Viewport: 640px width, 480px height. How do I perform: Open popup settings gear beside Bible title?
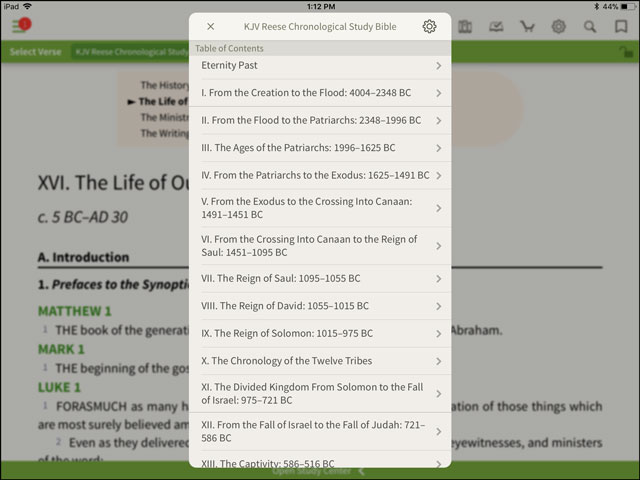tap(429, 27)
